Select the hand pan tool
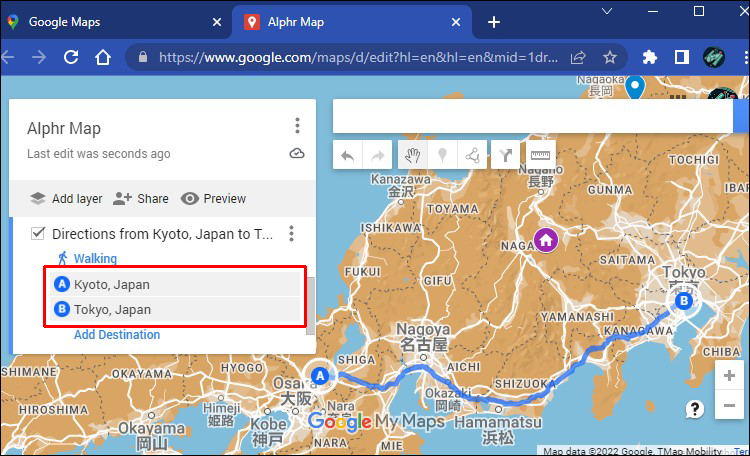 pos(412,155)
